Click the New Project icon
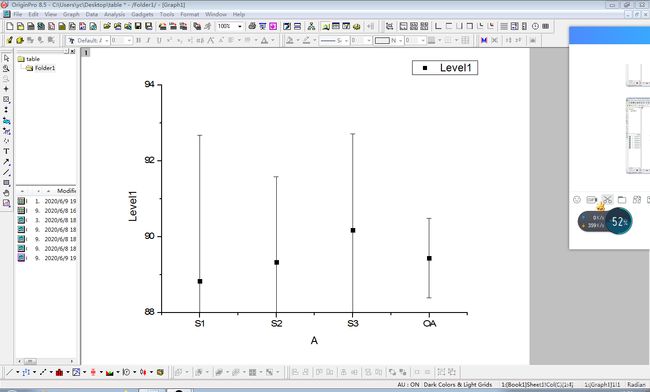650x392 pixels. (x=10, y=26)
